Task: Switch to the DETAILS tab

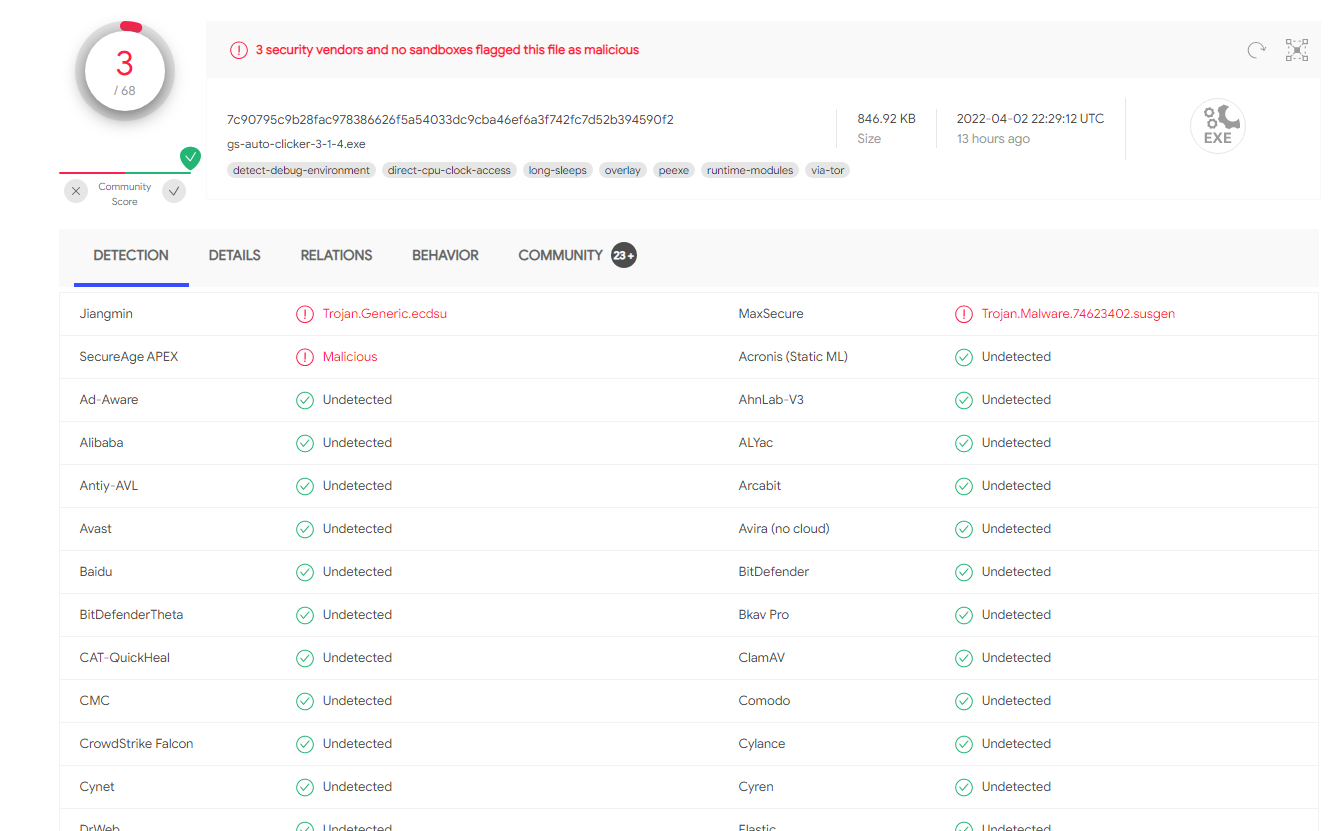Action: 235,256
